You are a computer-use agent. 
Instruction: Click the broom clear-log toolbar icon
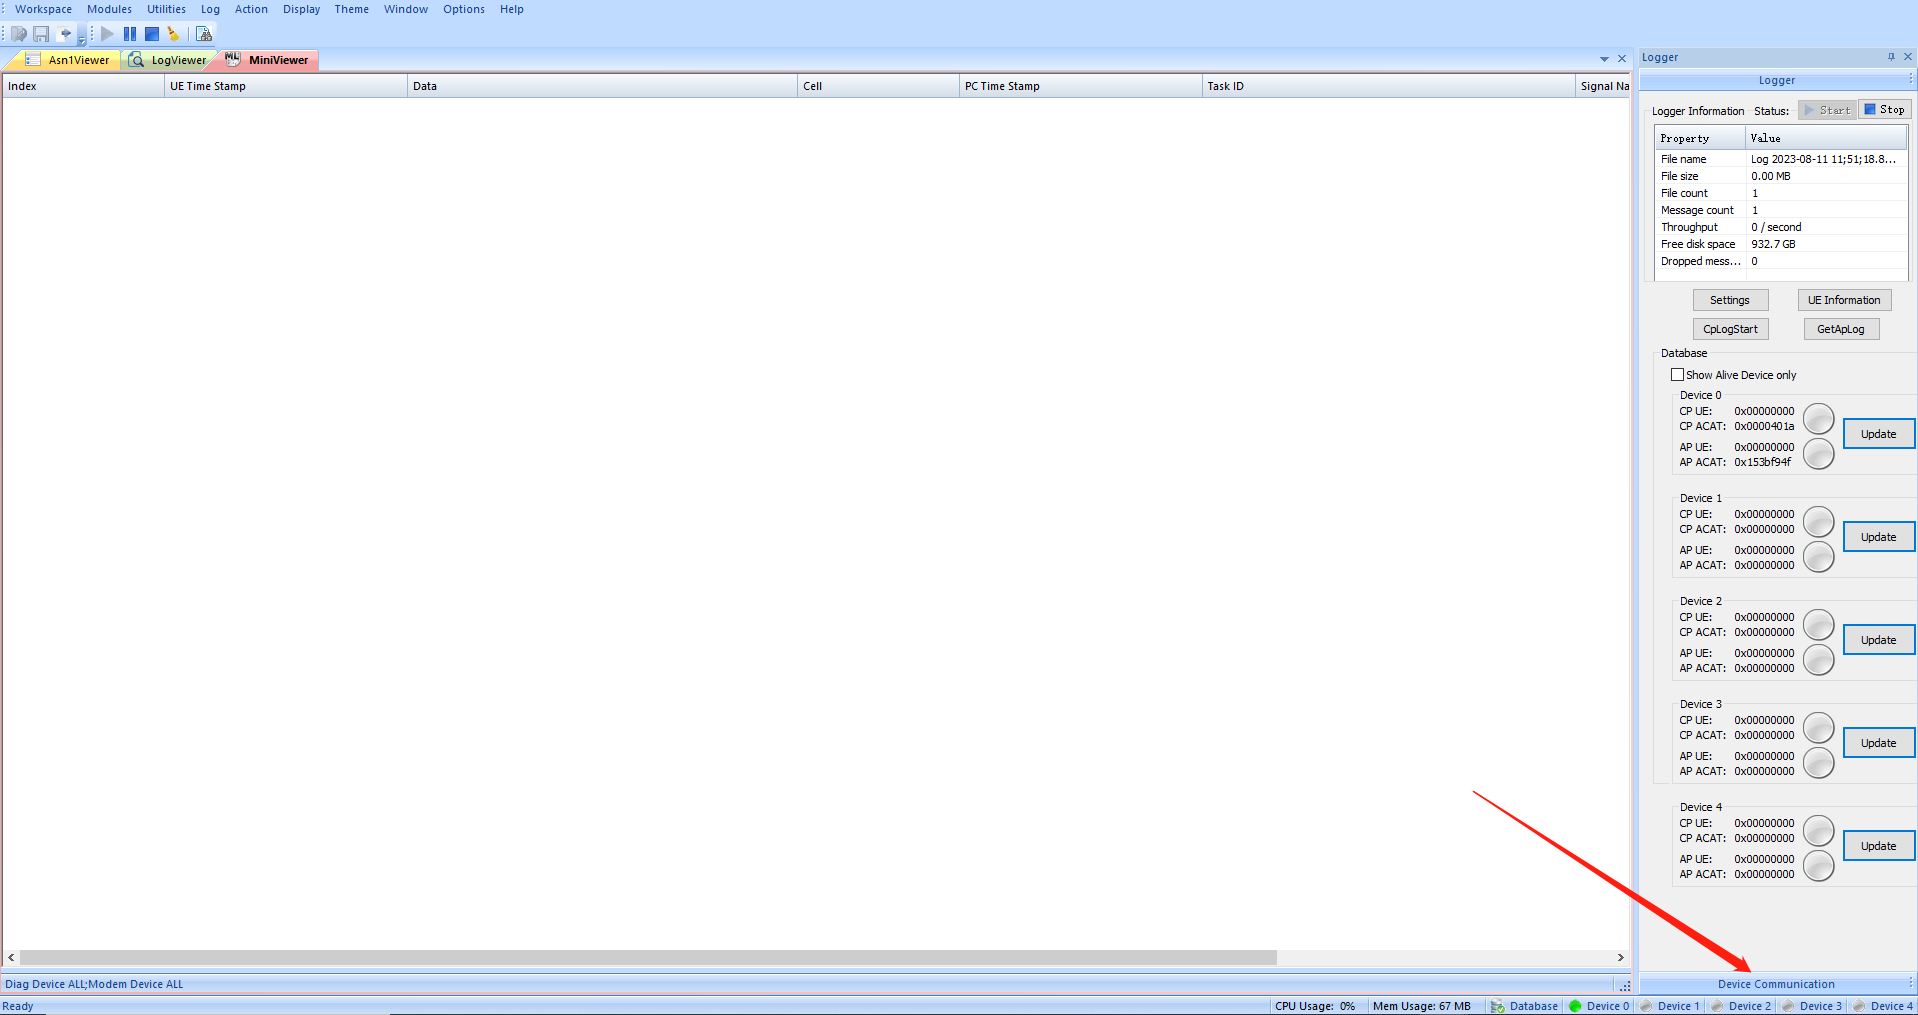tap(173, 34)
